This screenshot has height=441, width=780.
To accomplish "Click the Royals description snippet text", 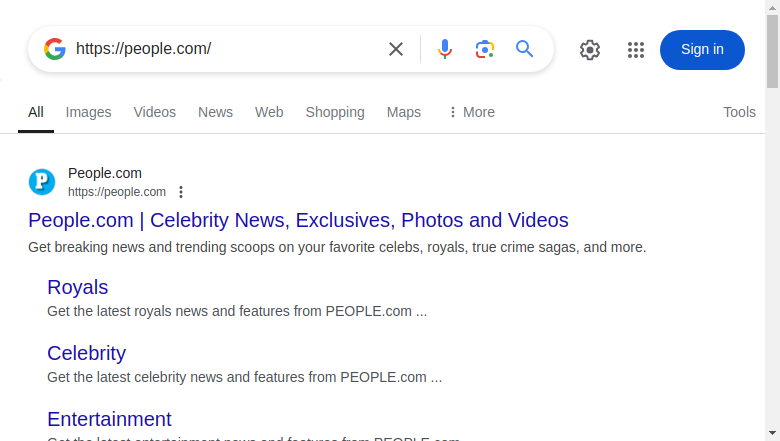I will click(237, 311).
